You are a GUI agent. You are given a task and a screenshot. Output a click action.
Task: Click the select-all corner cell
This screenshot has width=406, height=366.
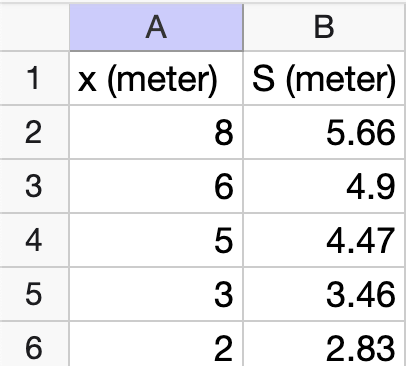[34, 27]
